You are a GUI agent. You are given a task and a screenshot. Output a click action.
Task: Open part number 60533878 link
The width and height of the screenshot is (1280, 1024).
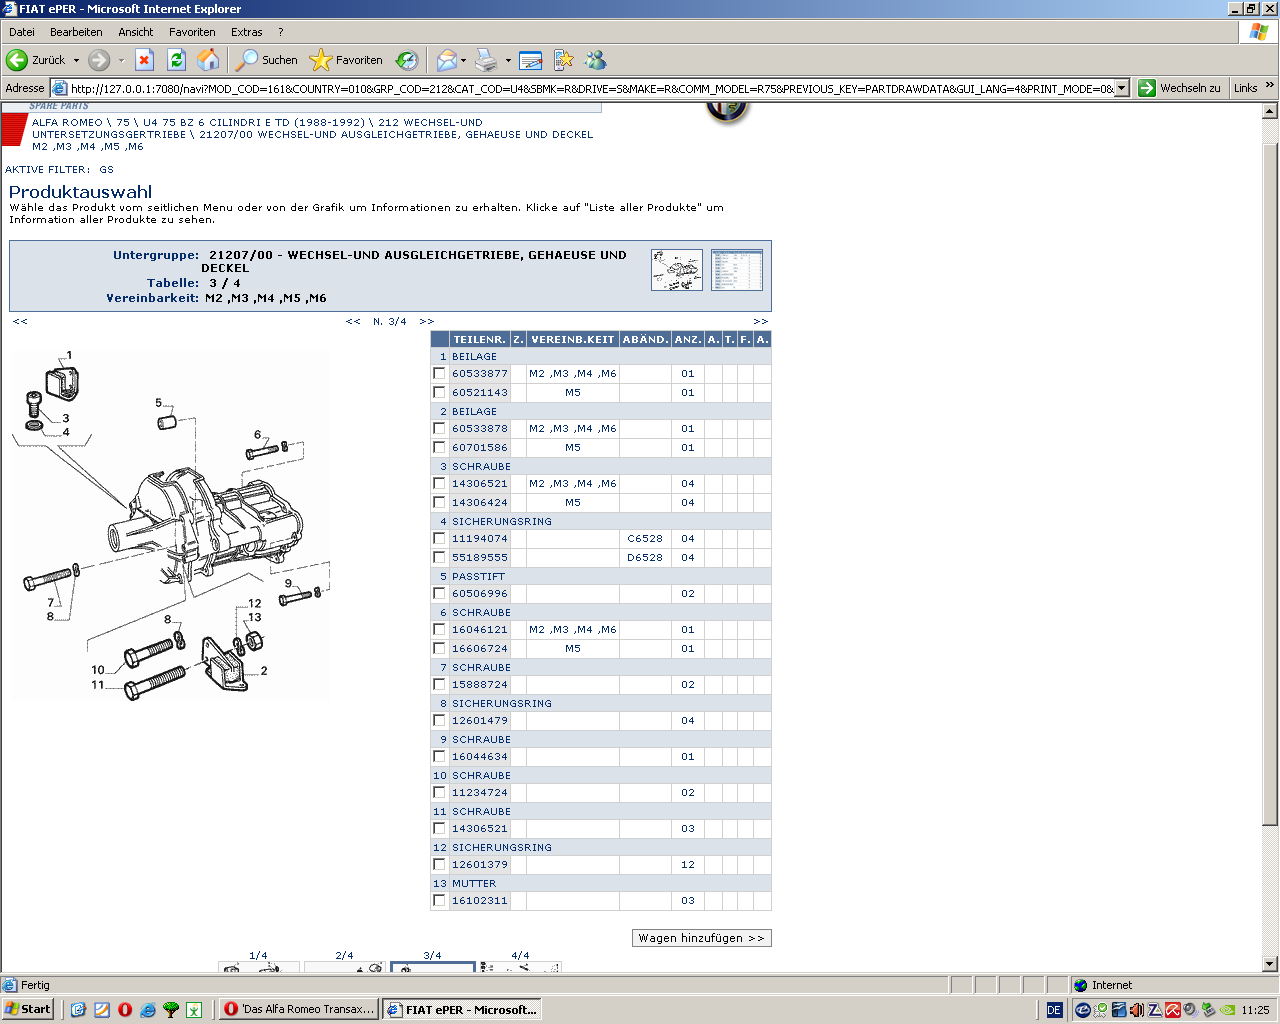(480, 428)
